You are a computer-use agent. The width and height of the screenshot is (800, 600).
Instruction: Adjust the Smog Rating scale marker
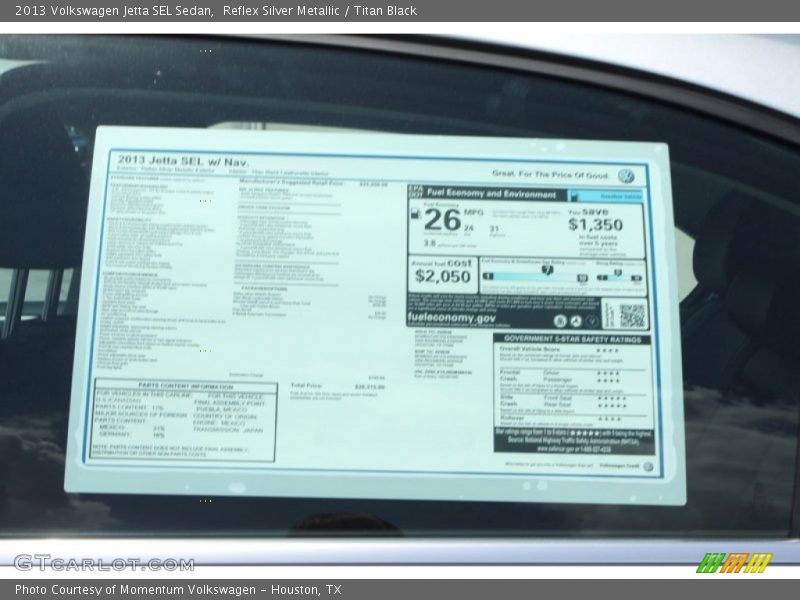[x=616, y=273]
